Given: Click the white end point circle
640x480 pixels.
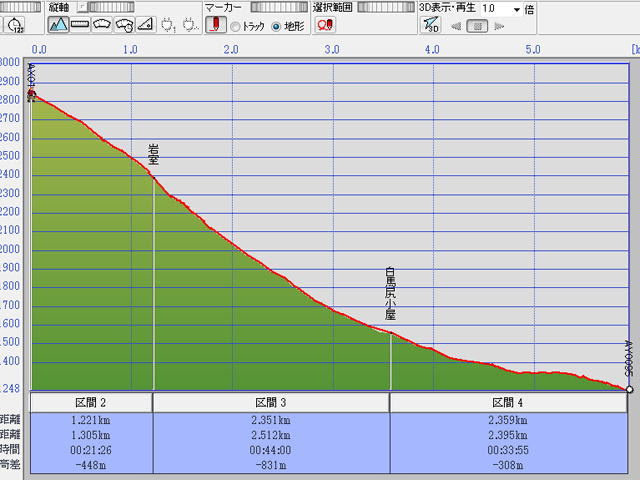Looking at the screenshot, I should (x=629, y=389).
